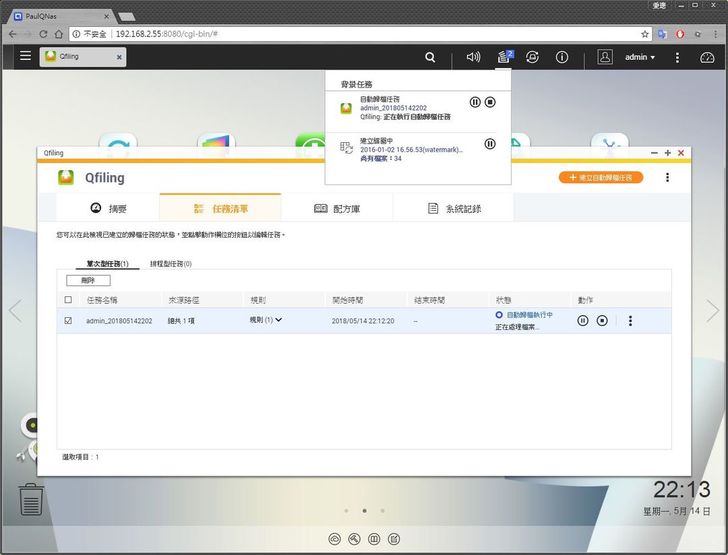Stop the admin_201805142202 task in table row
Screen dimensions: 728x555
pos(602,321)
